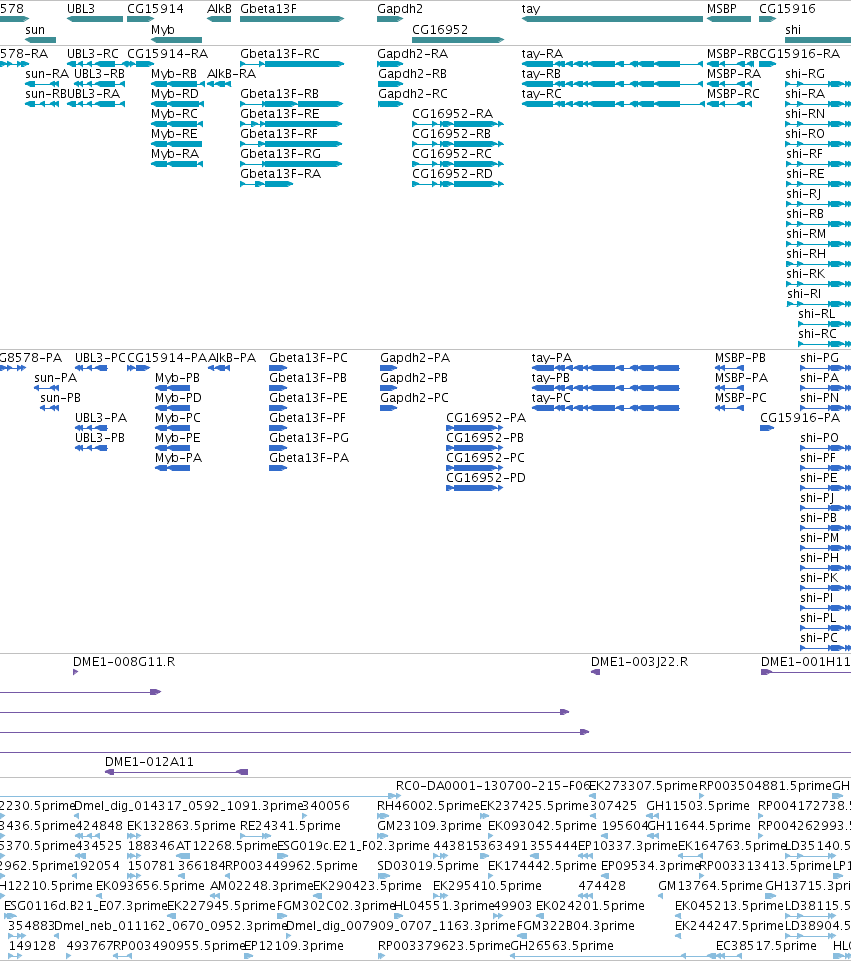This screenshot has height=961, width=851.
Task: Select the UBL3 gene glyph
Action: click(x=95, y=19)
